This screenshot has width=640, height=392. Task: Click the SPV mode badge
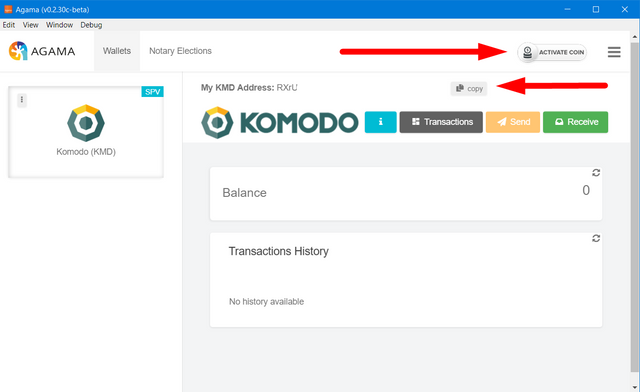point(152,91)
